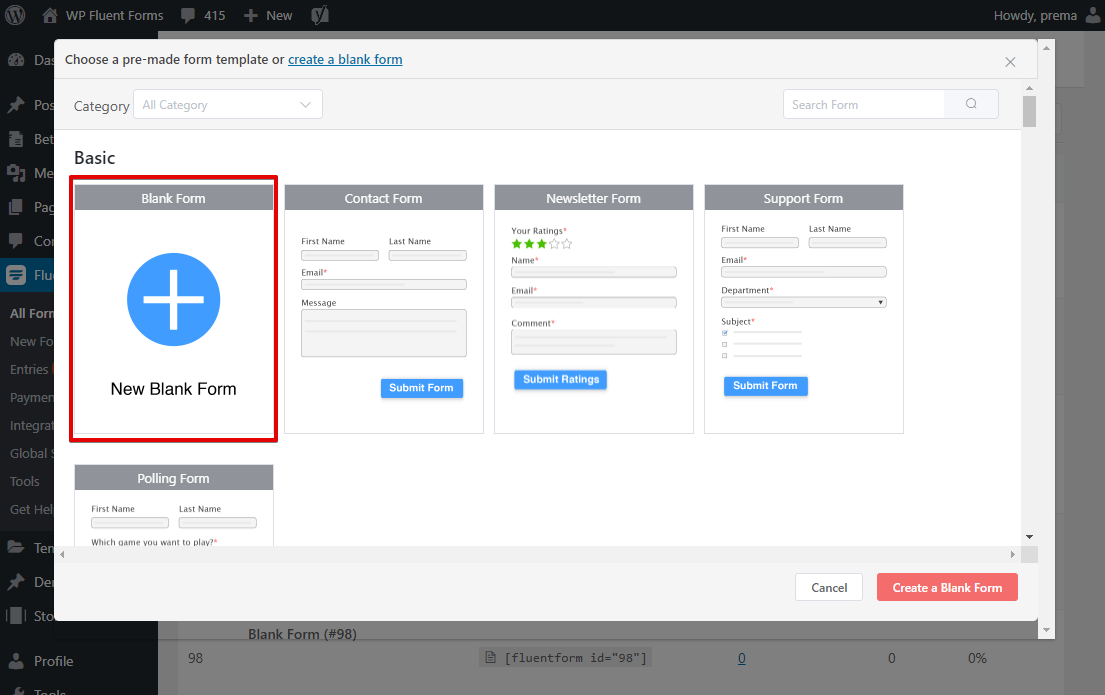Image resolution: width=1105 pixels, height=695 pixels.
Task: Open the Profile user icon in sidebar
Action: [16, 661]
